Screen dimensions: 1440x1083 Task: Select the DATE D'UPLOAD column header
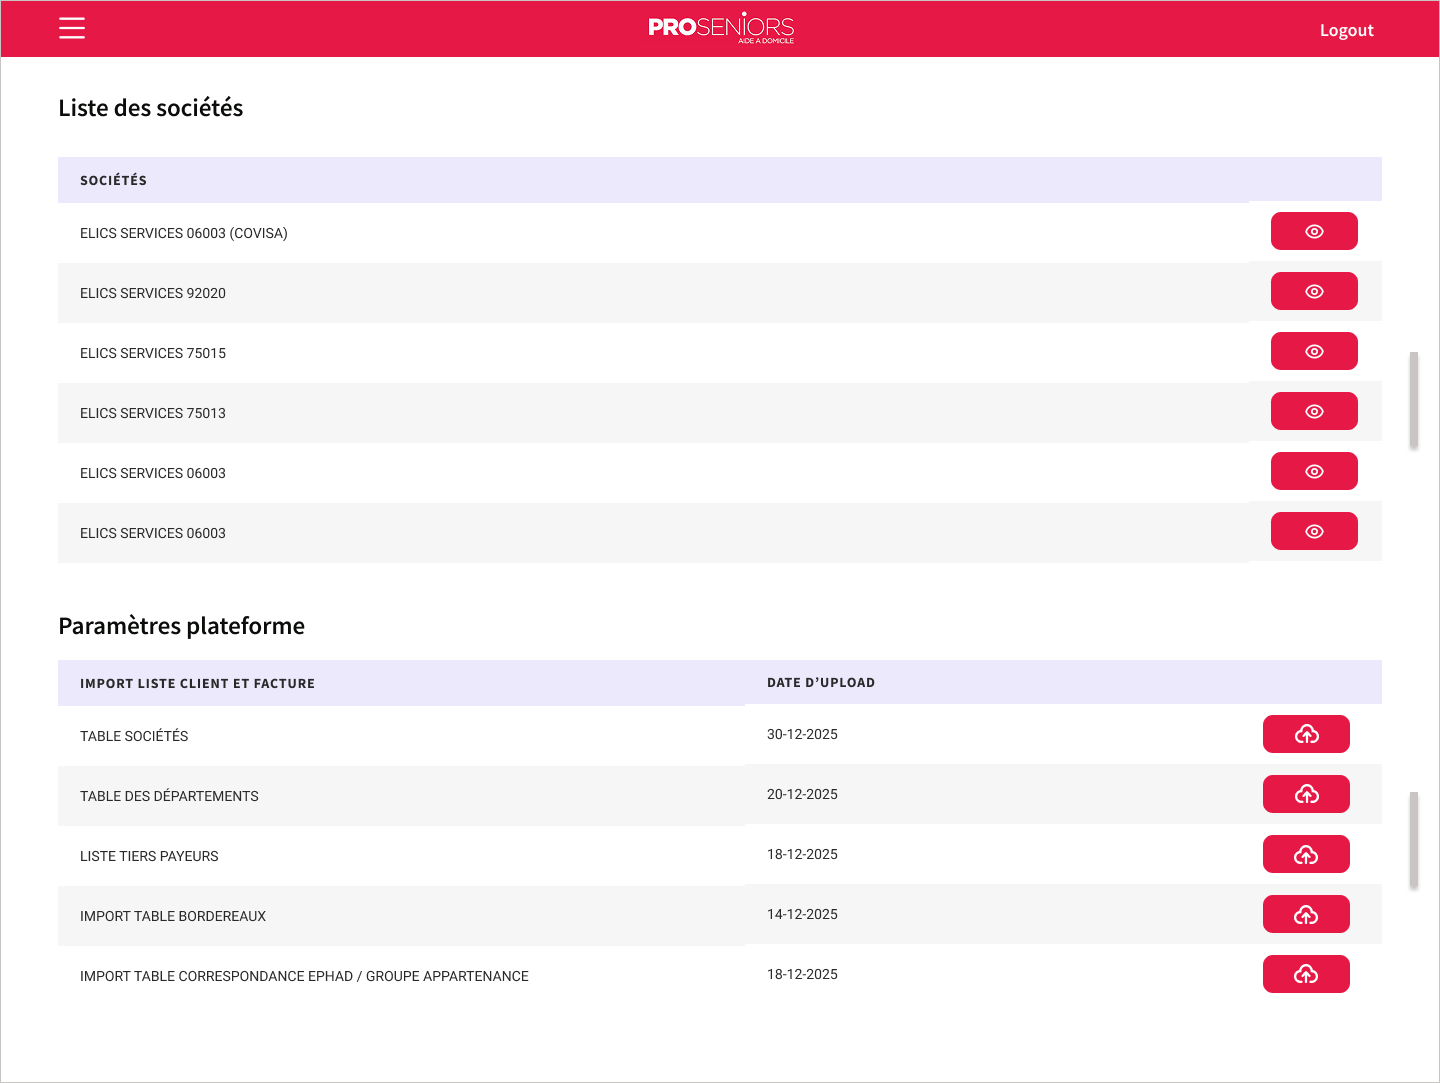coord(820,683)
